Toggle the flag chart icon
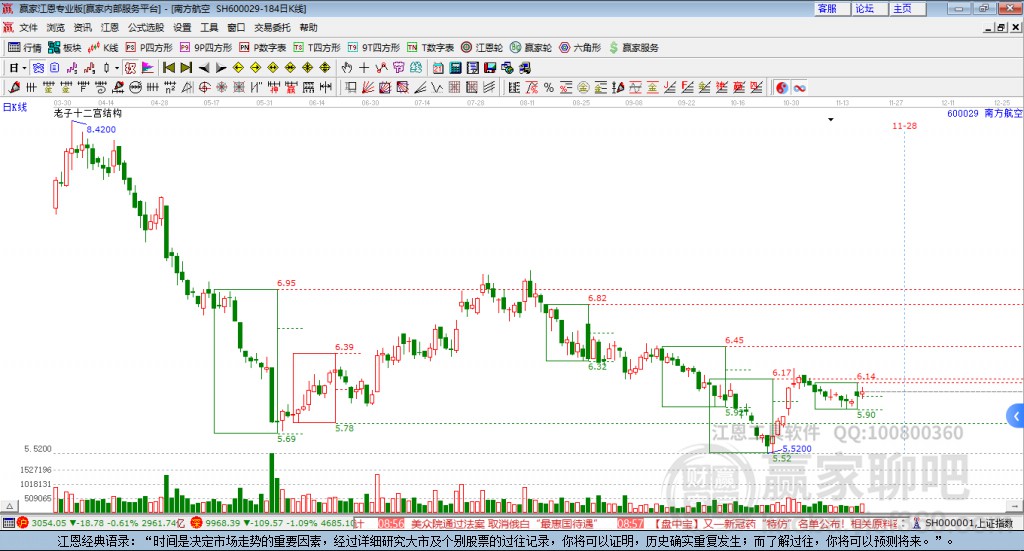 click(148, 68)
